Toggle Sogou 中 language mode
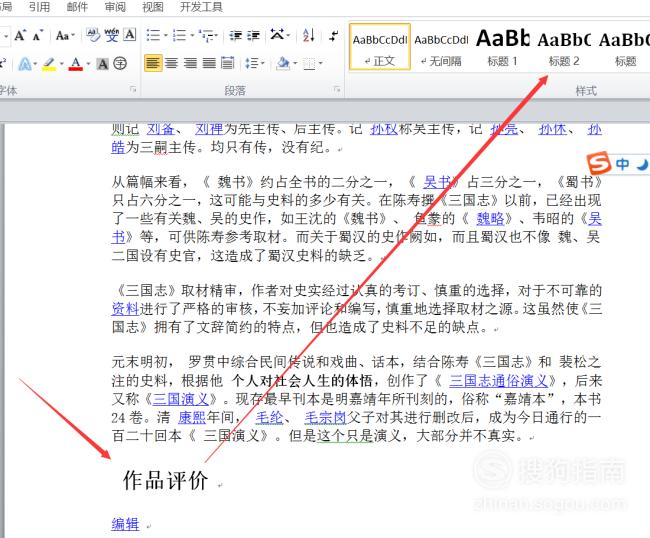Screen dimensions: 650x538 click(x=622, y=164)
